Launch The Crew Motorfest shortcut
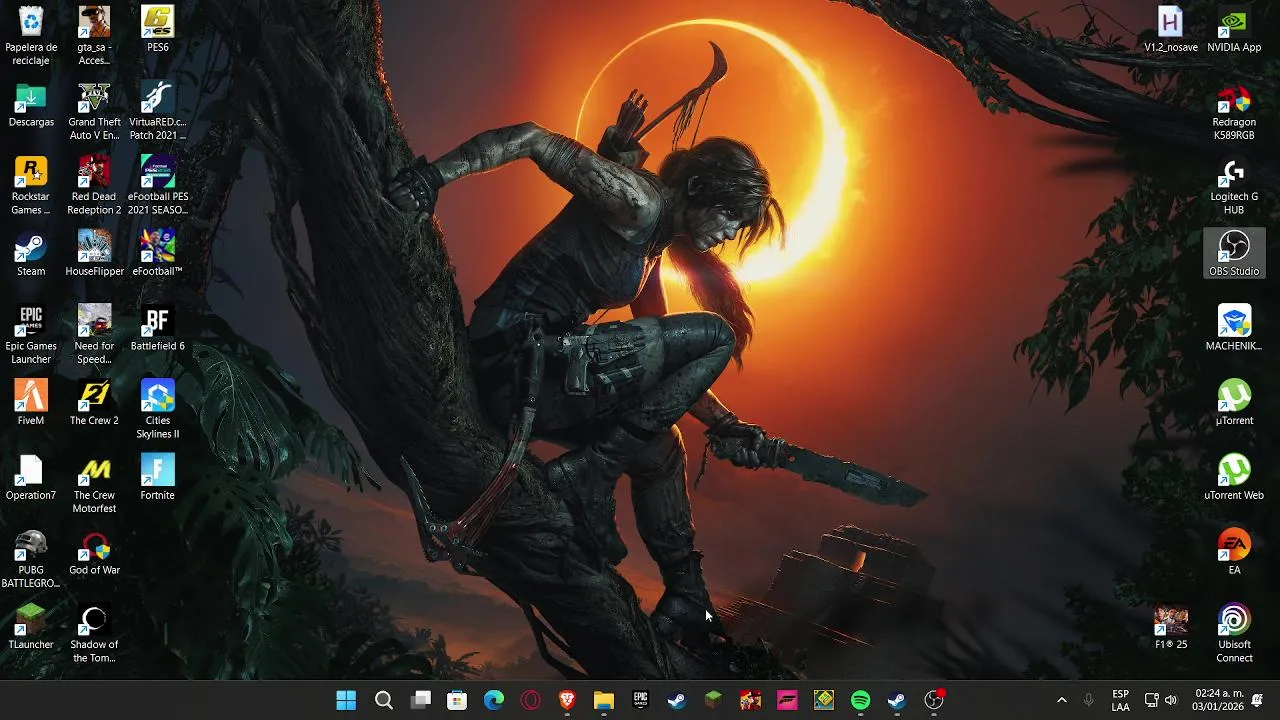Viewport: 1280px width, 720px height. [x=94, y=485]
